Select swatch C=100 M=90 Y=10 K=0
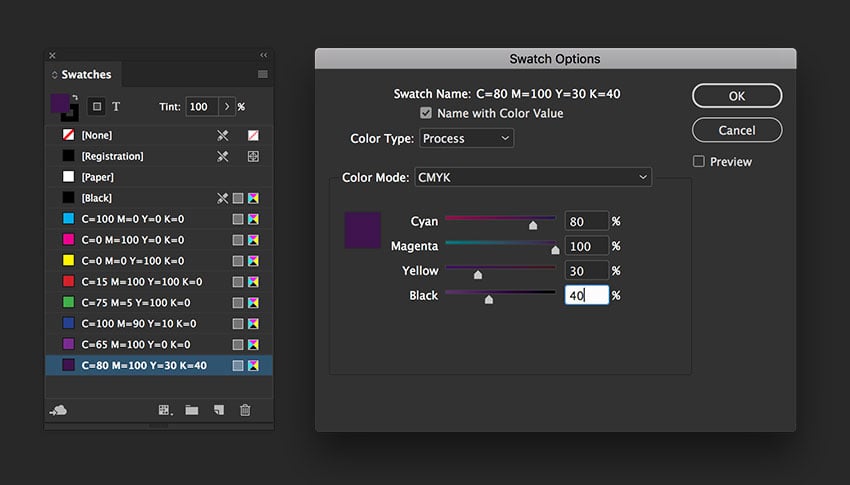This screenshot has width=850, height=485. pos(159,324)
